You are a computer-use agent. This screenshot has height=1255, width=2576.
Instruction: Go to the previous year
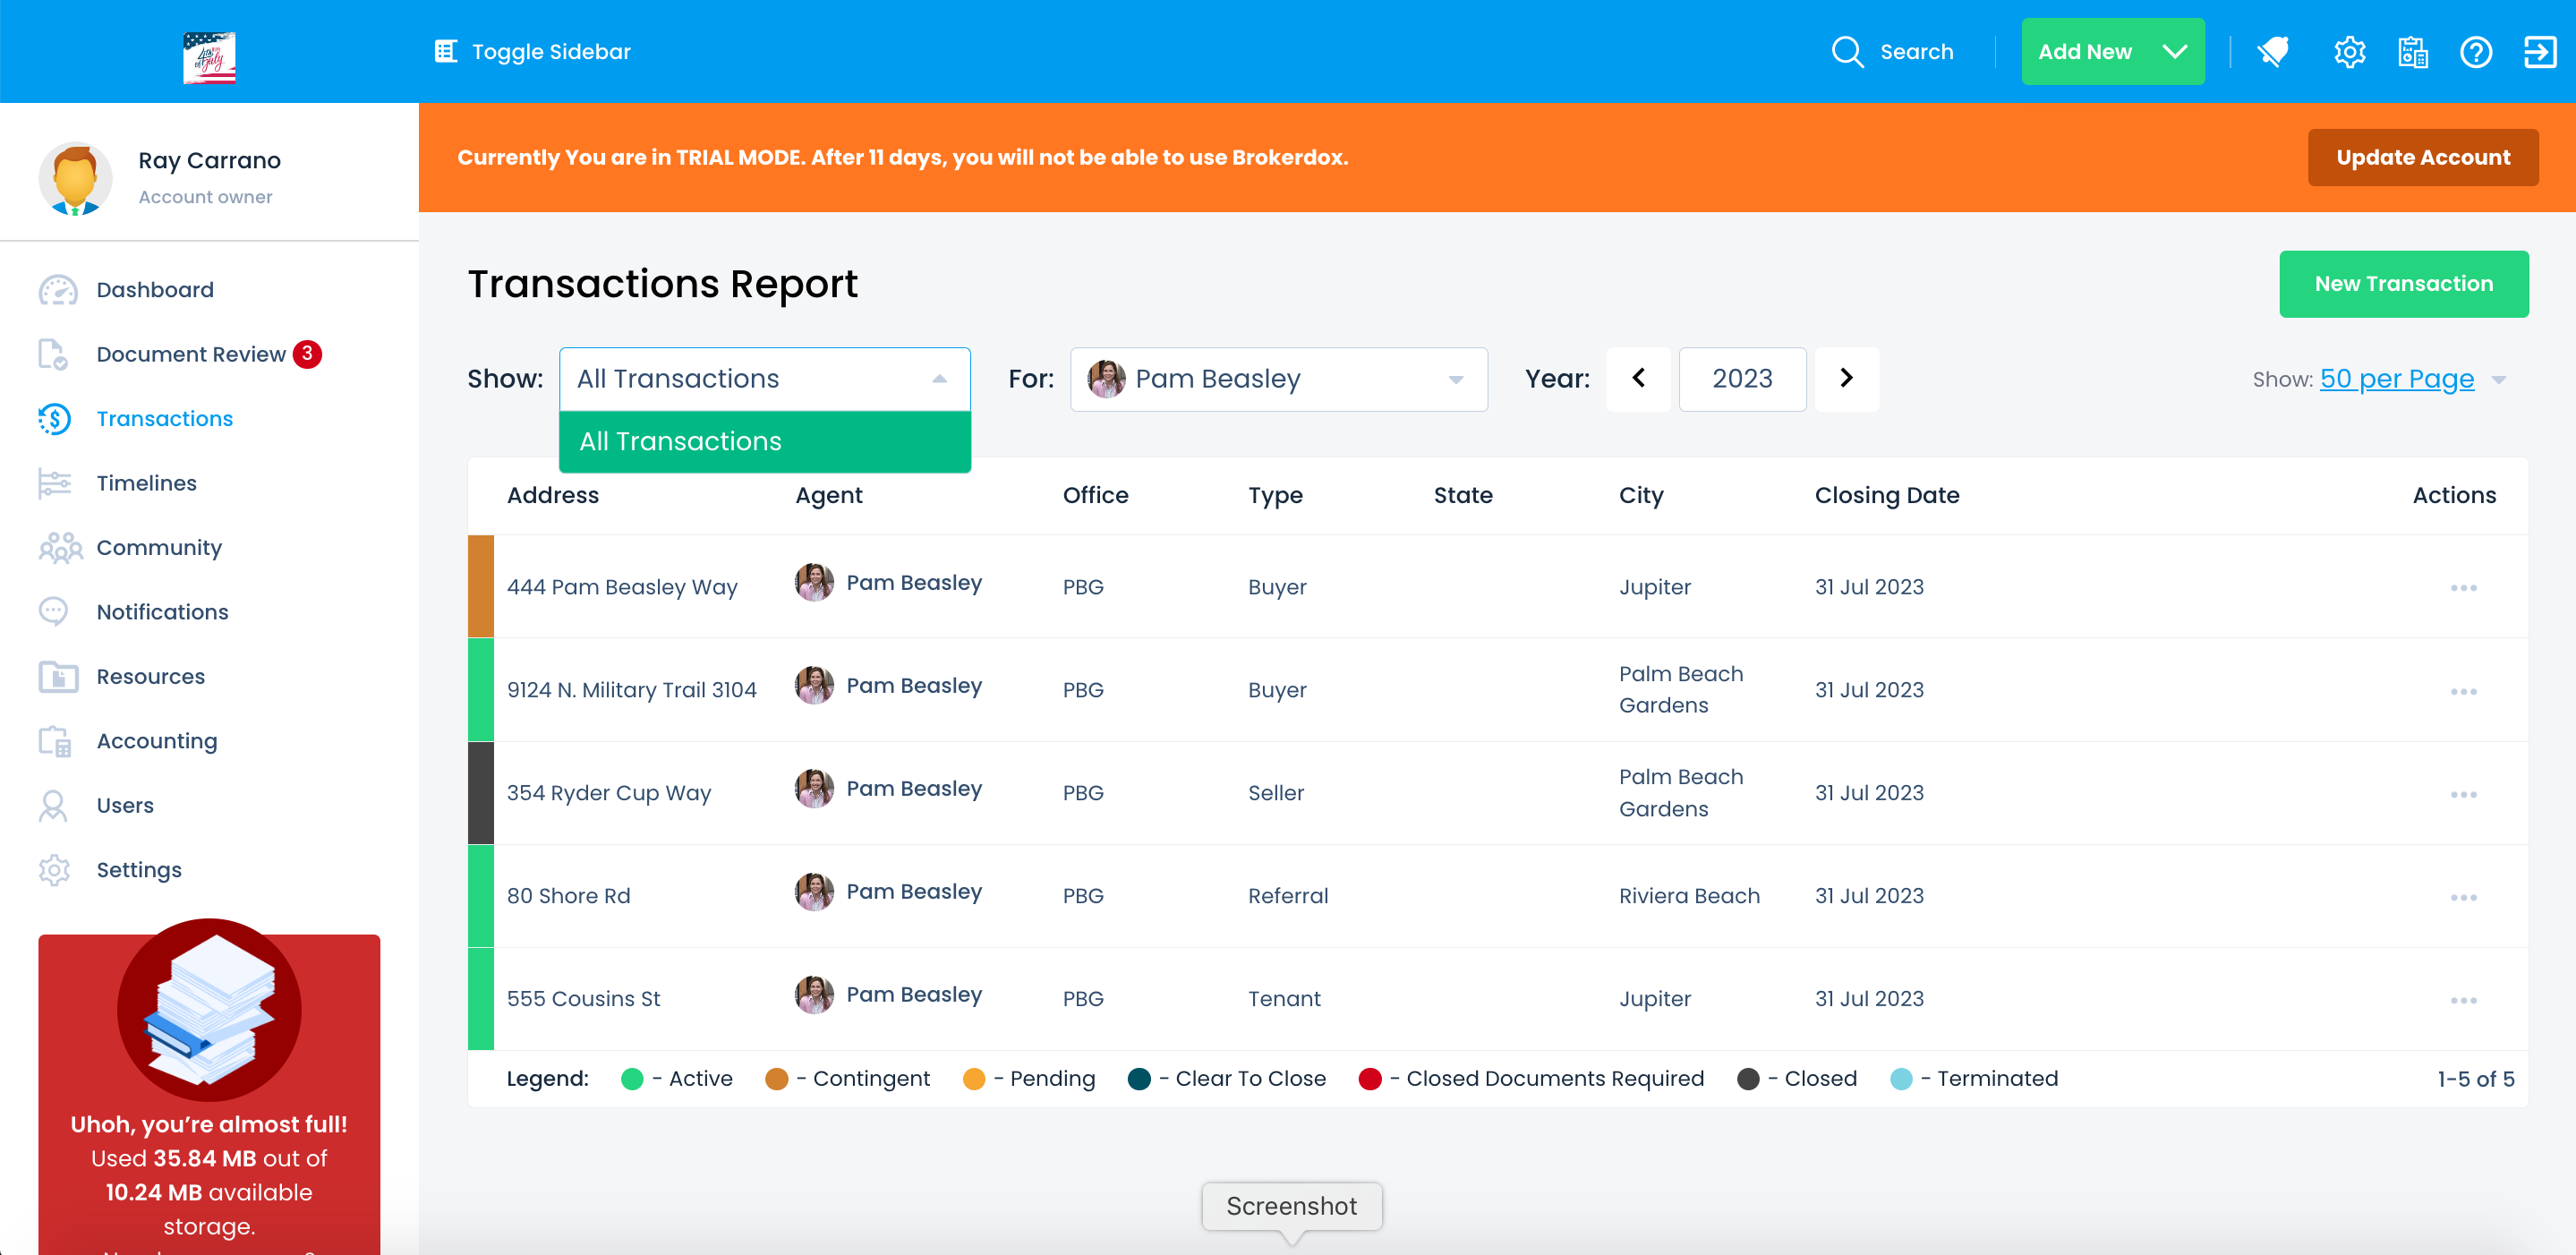click(x=1638, y=379)
